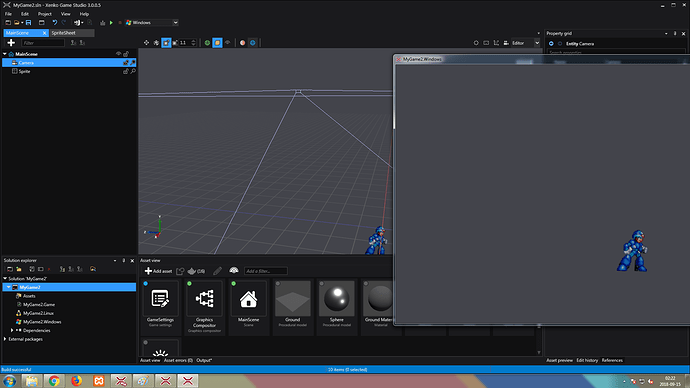Viewport: 690px width, 388px height.
Task: Switch to the Output tab
Action: click(x=204, y=360)
